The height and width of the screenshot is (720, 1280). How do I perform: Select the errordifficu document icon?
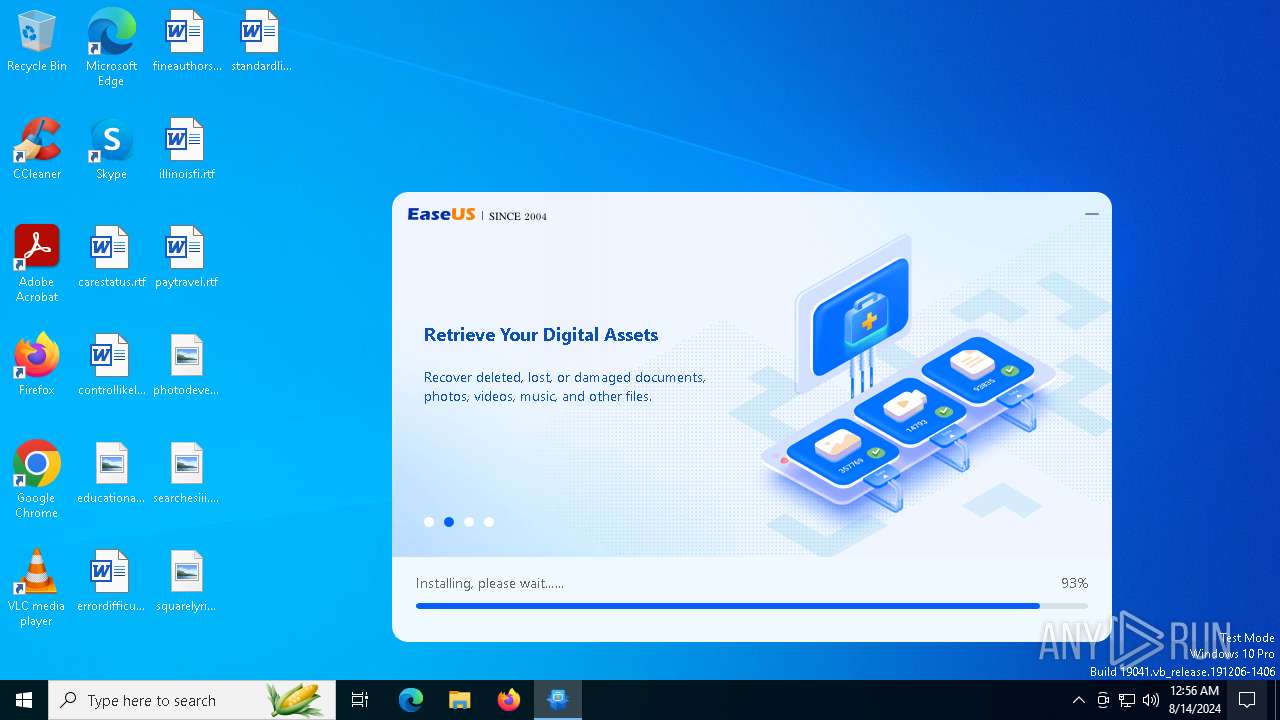coord(111,582)
